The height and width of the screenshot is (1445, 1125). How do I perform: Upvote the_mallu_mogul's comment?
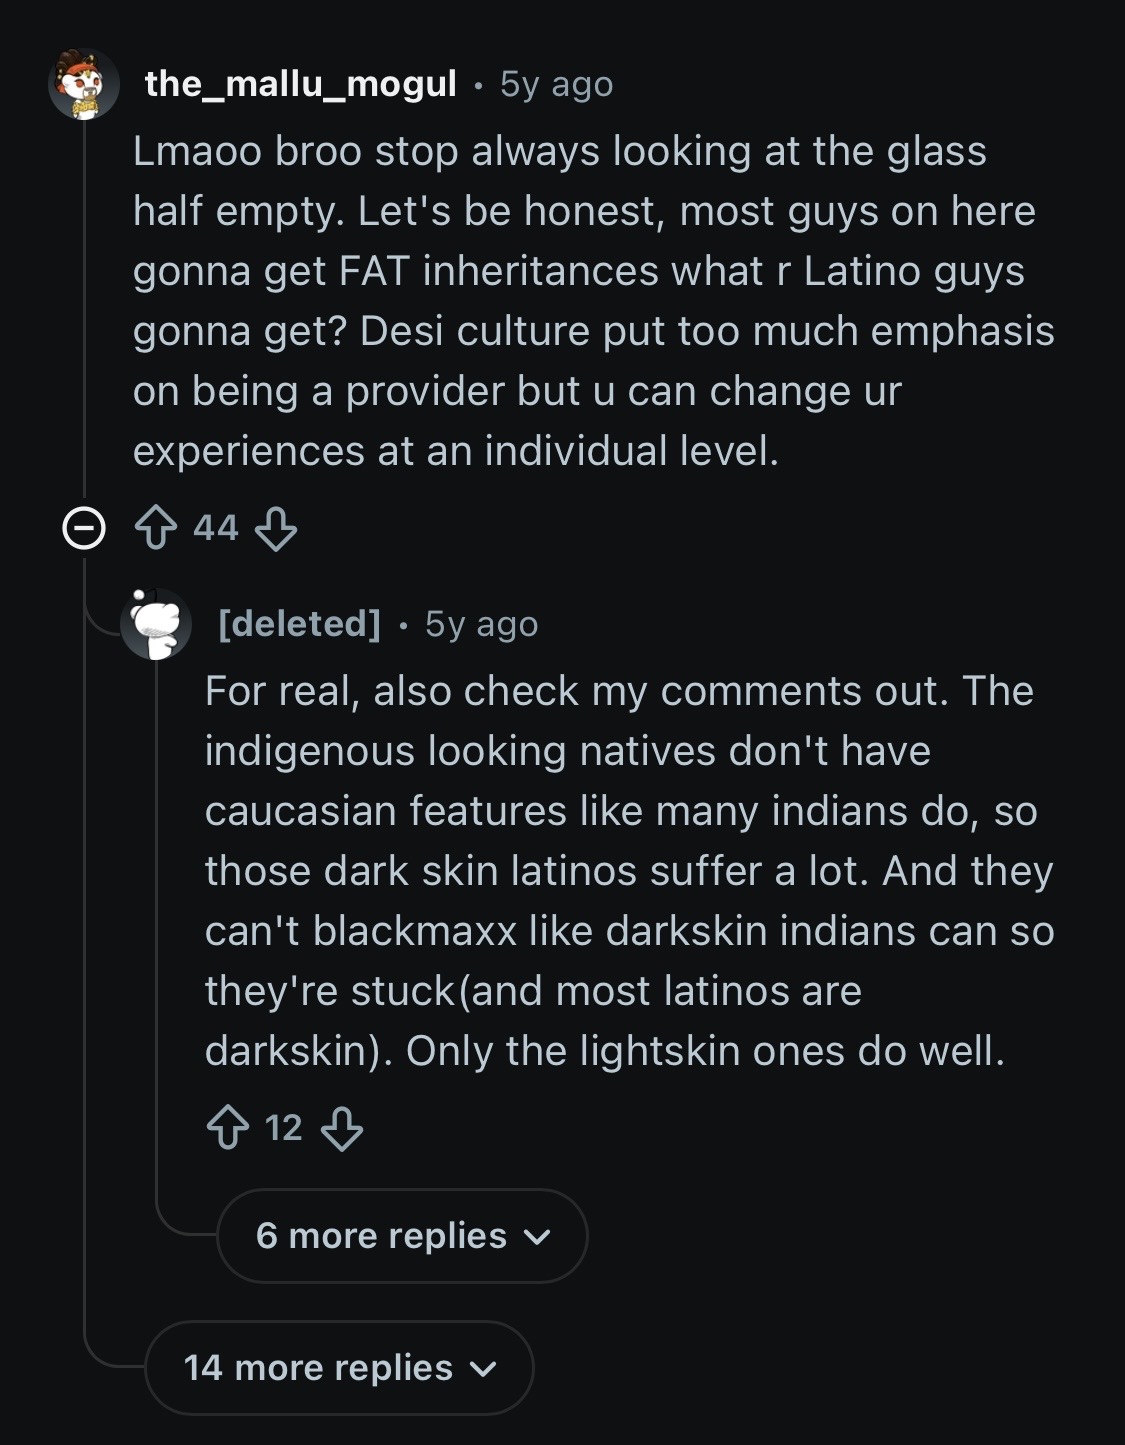click(156, 528)
